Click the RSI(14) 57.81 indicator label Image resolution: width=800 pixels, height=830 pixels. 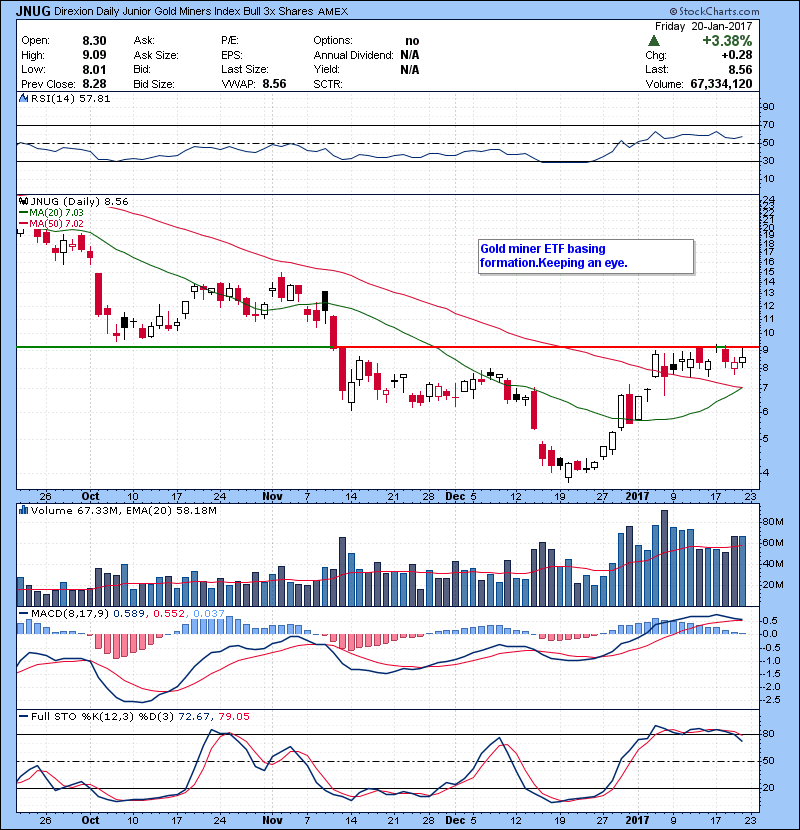(x=70, y=98)
